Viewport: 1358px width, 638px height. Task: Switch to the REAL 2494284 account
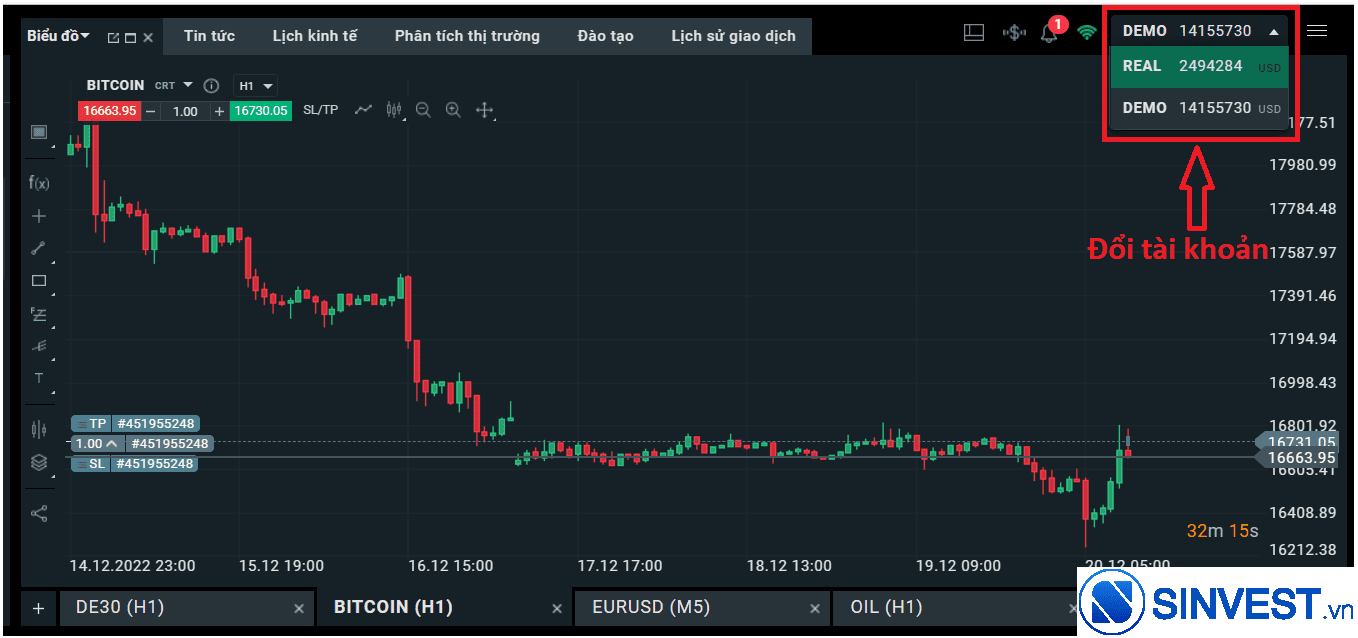(x=1199, y=67)
